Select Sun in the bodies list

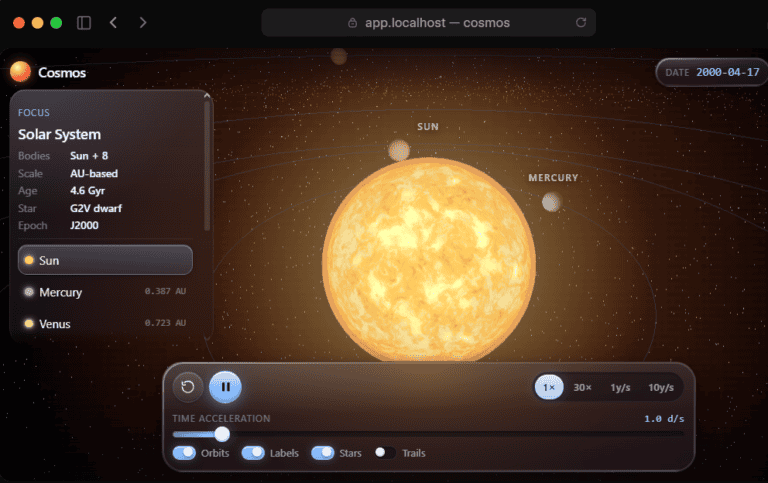tap(105, 260)
